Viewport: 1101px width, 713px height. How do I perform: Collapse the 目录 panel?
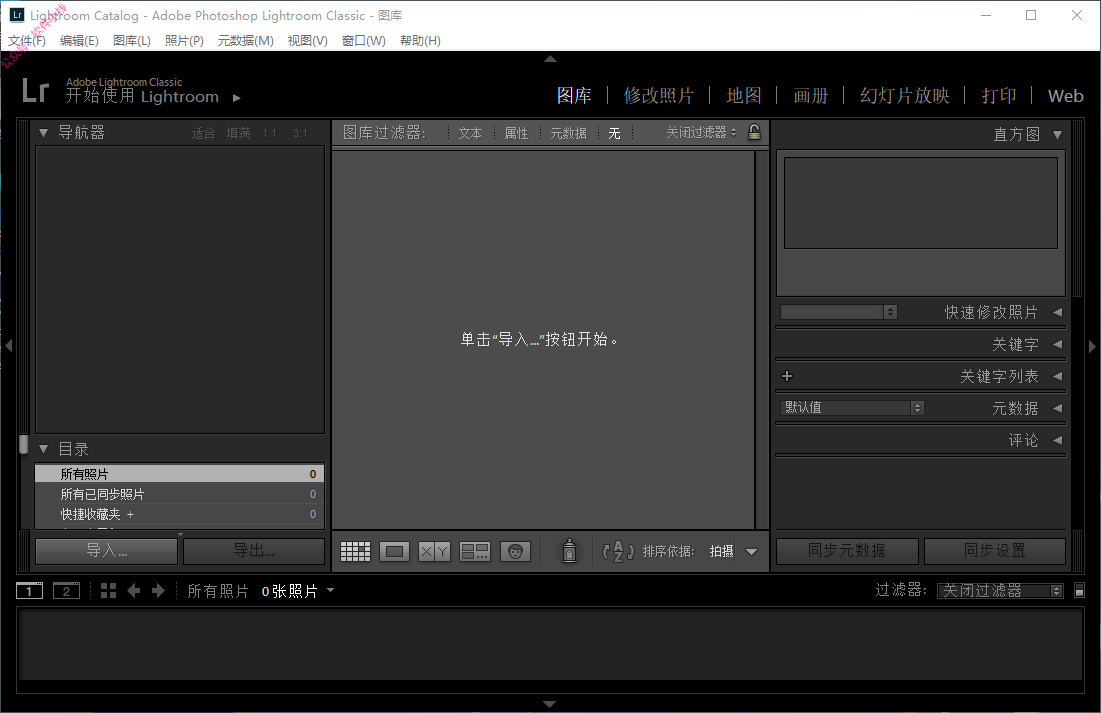[x=44, y=449]
